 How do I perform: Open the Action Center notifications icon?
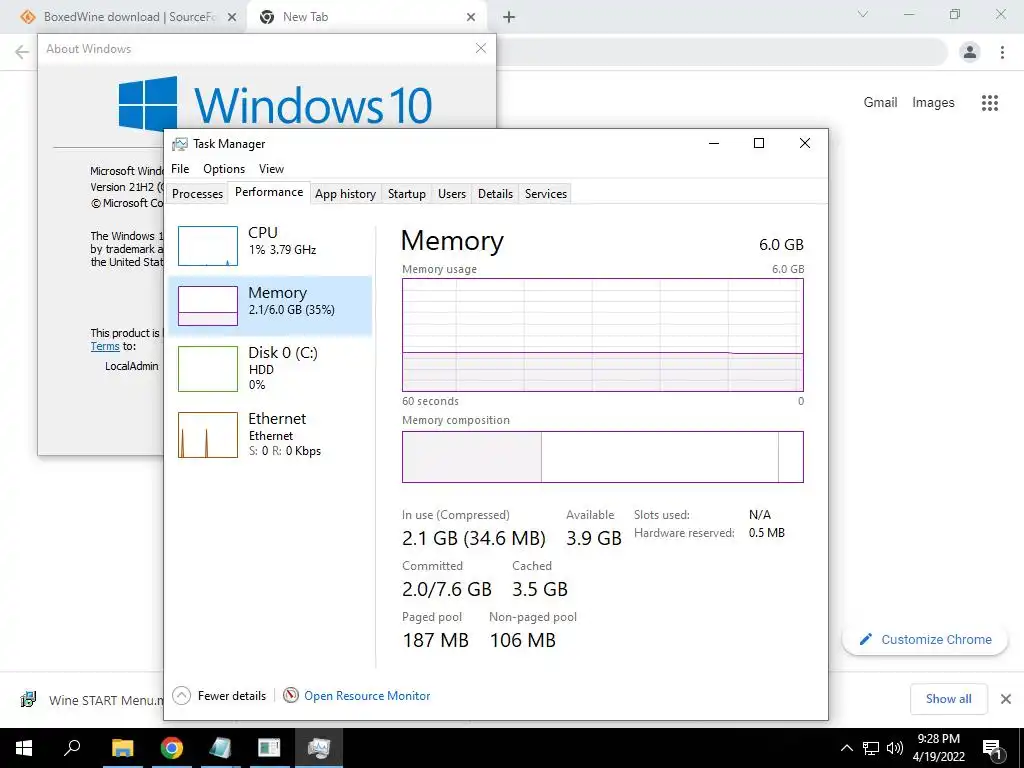[x=993, y=748]
